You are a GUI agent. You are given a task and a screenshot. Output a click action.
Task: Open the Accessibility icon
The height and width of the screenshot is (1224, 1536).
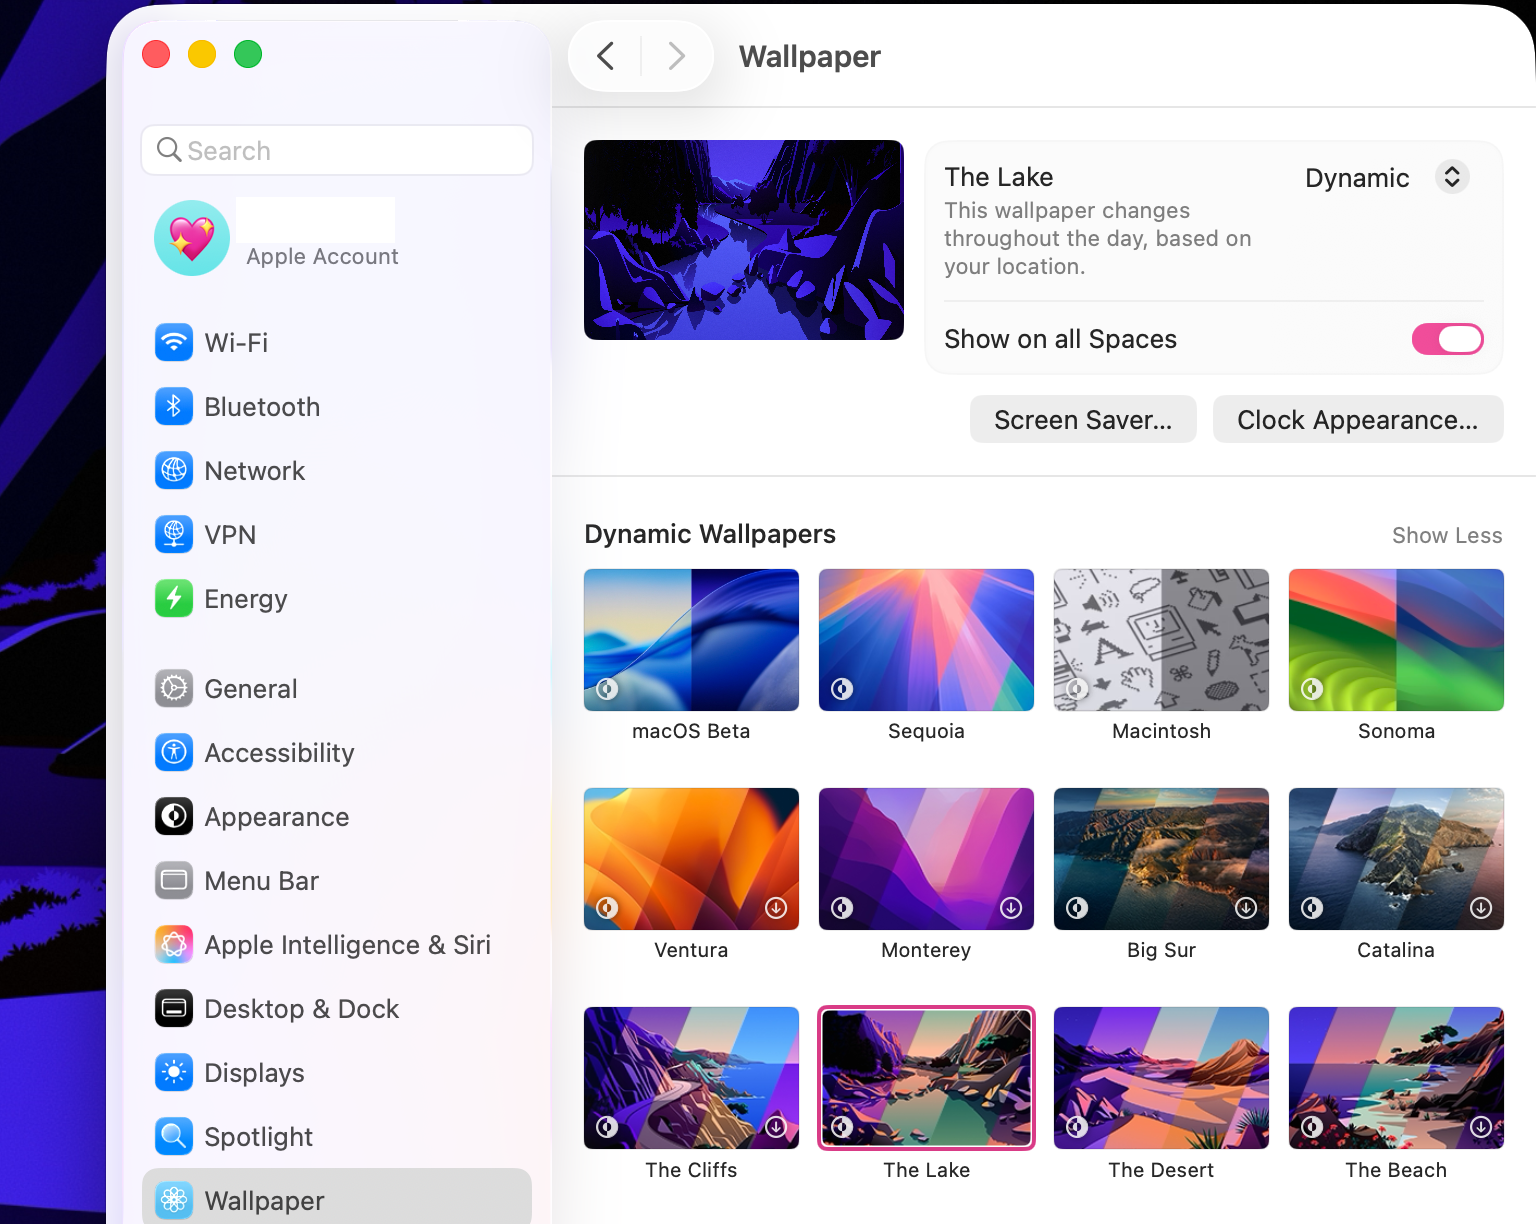174,753
